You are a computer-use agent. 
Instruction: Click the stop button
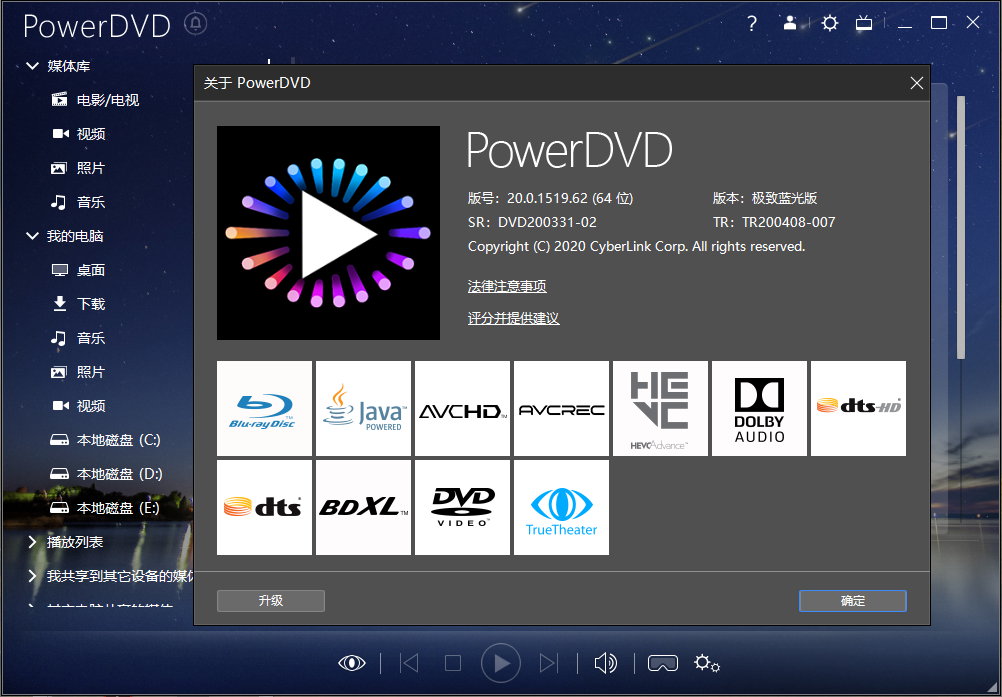(452, 663)
